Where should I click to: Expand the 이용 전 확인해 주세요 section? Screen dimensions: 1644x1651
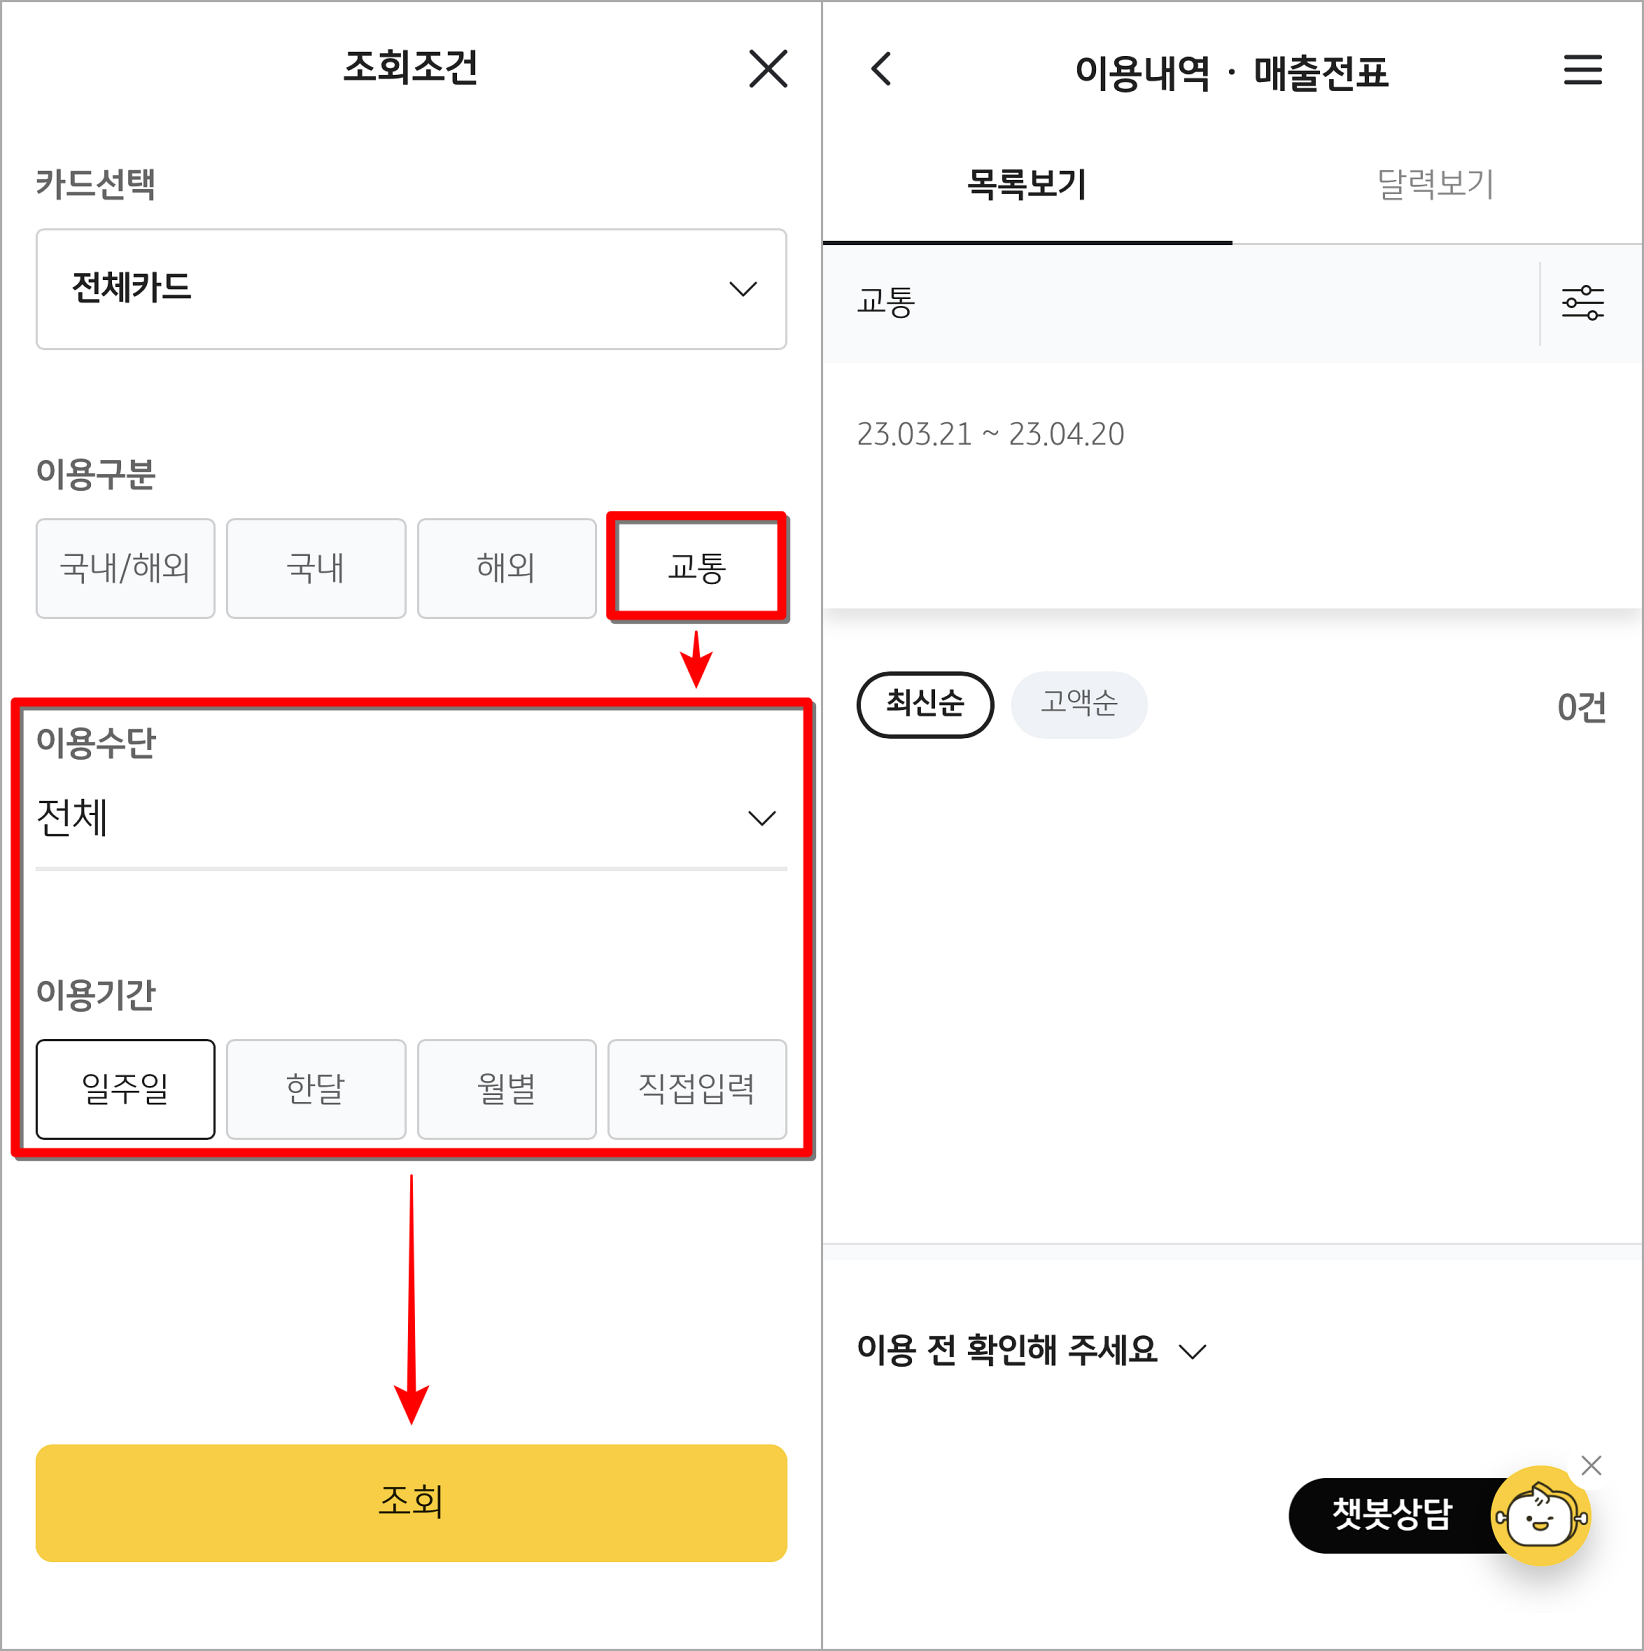point(1030,1351)
